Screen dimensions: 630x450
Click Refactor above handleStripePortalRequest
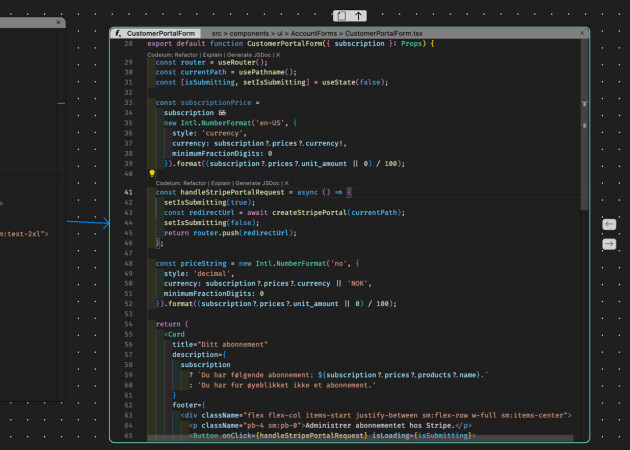[x=194, y=183]
